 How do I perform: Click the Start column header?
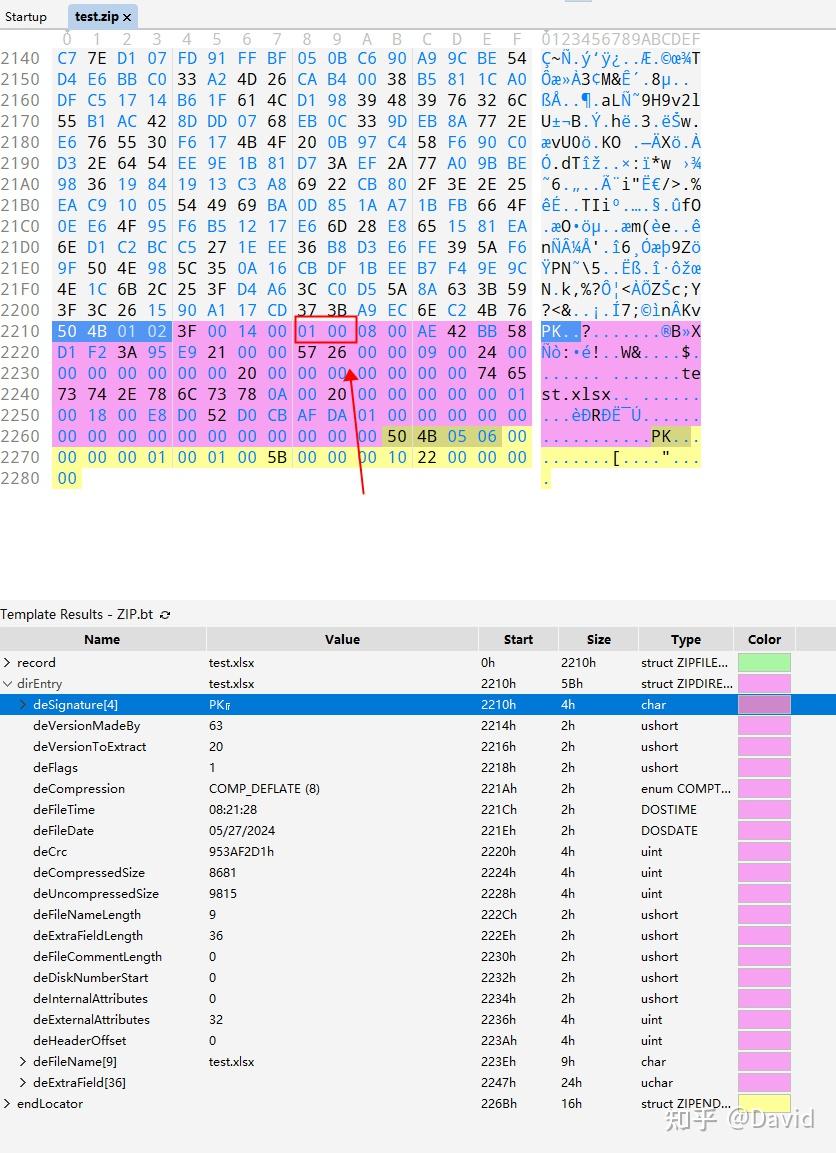(x=518, y=640)
